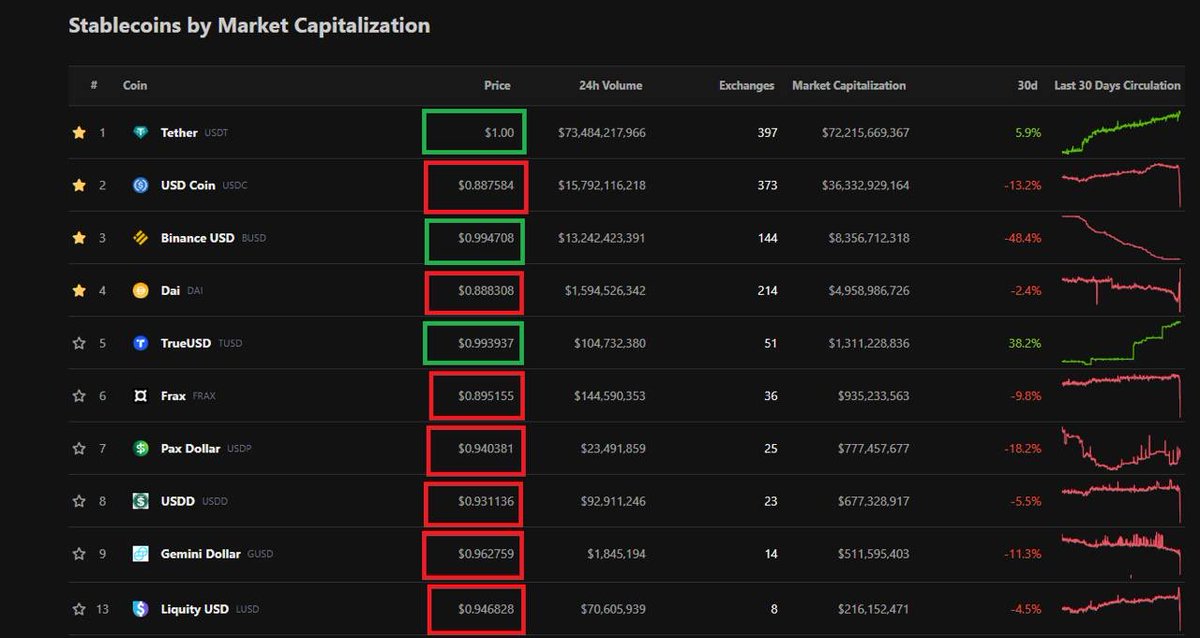Click Liquity USD price $0.946828
This screenshot has height=638, width=1200.
486,609
